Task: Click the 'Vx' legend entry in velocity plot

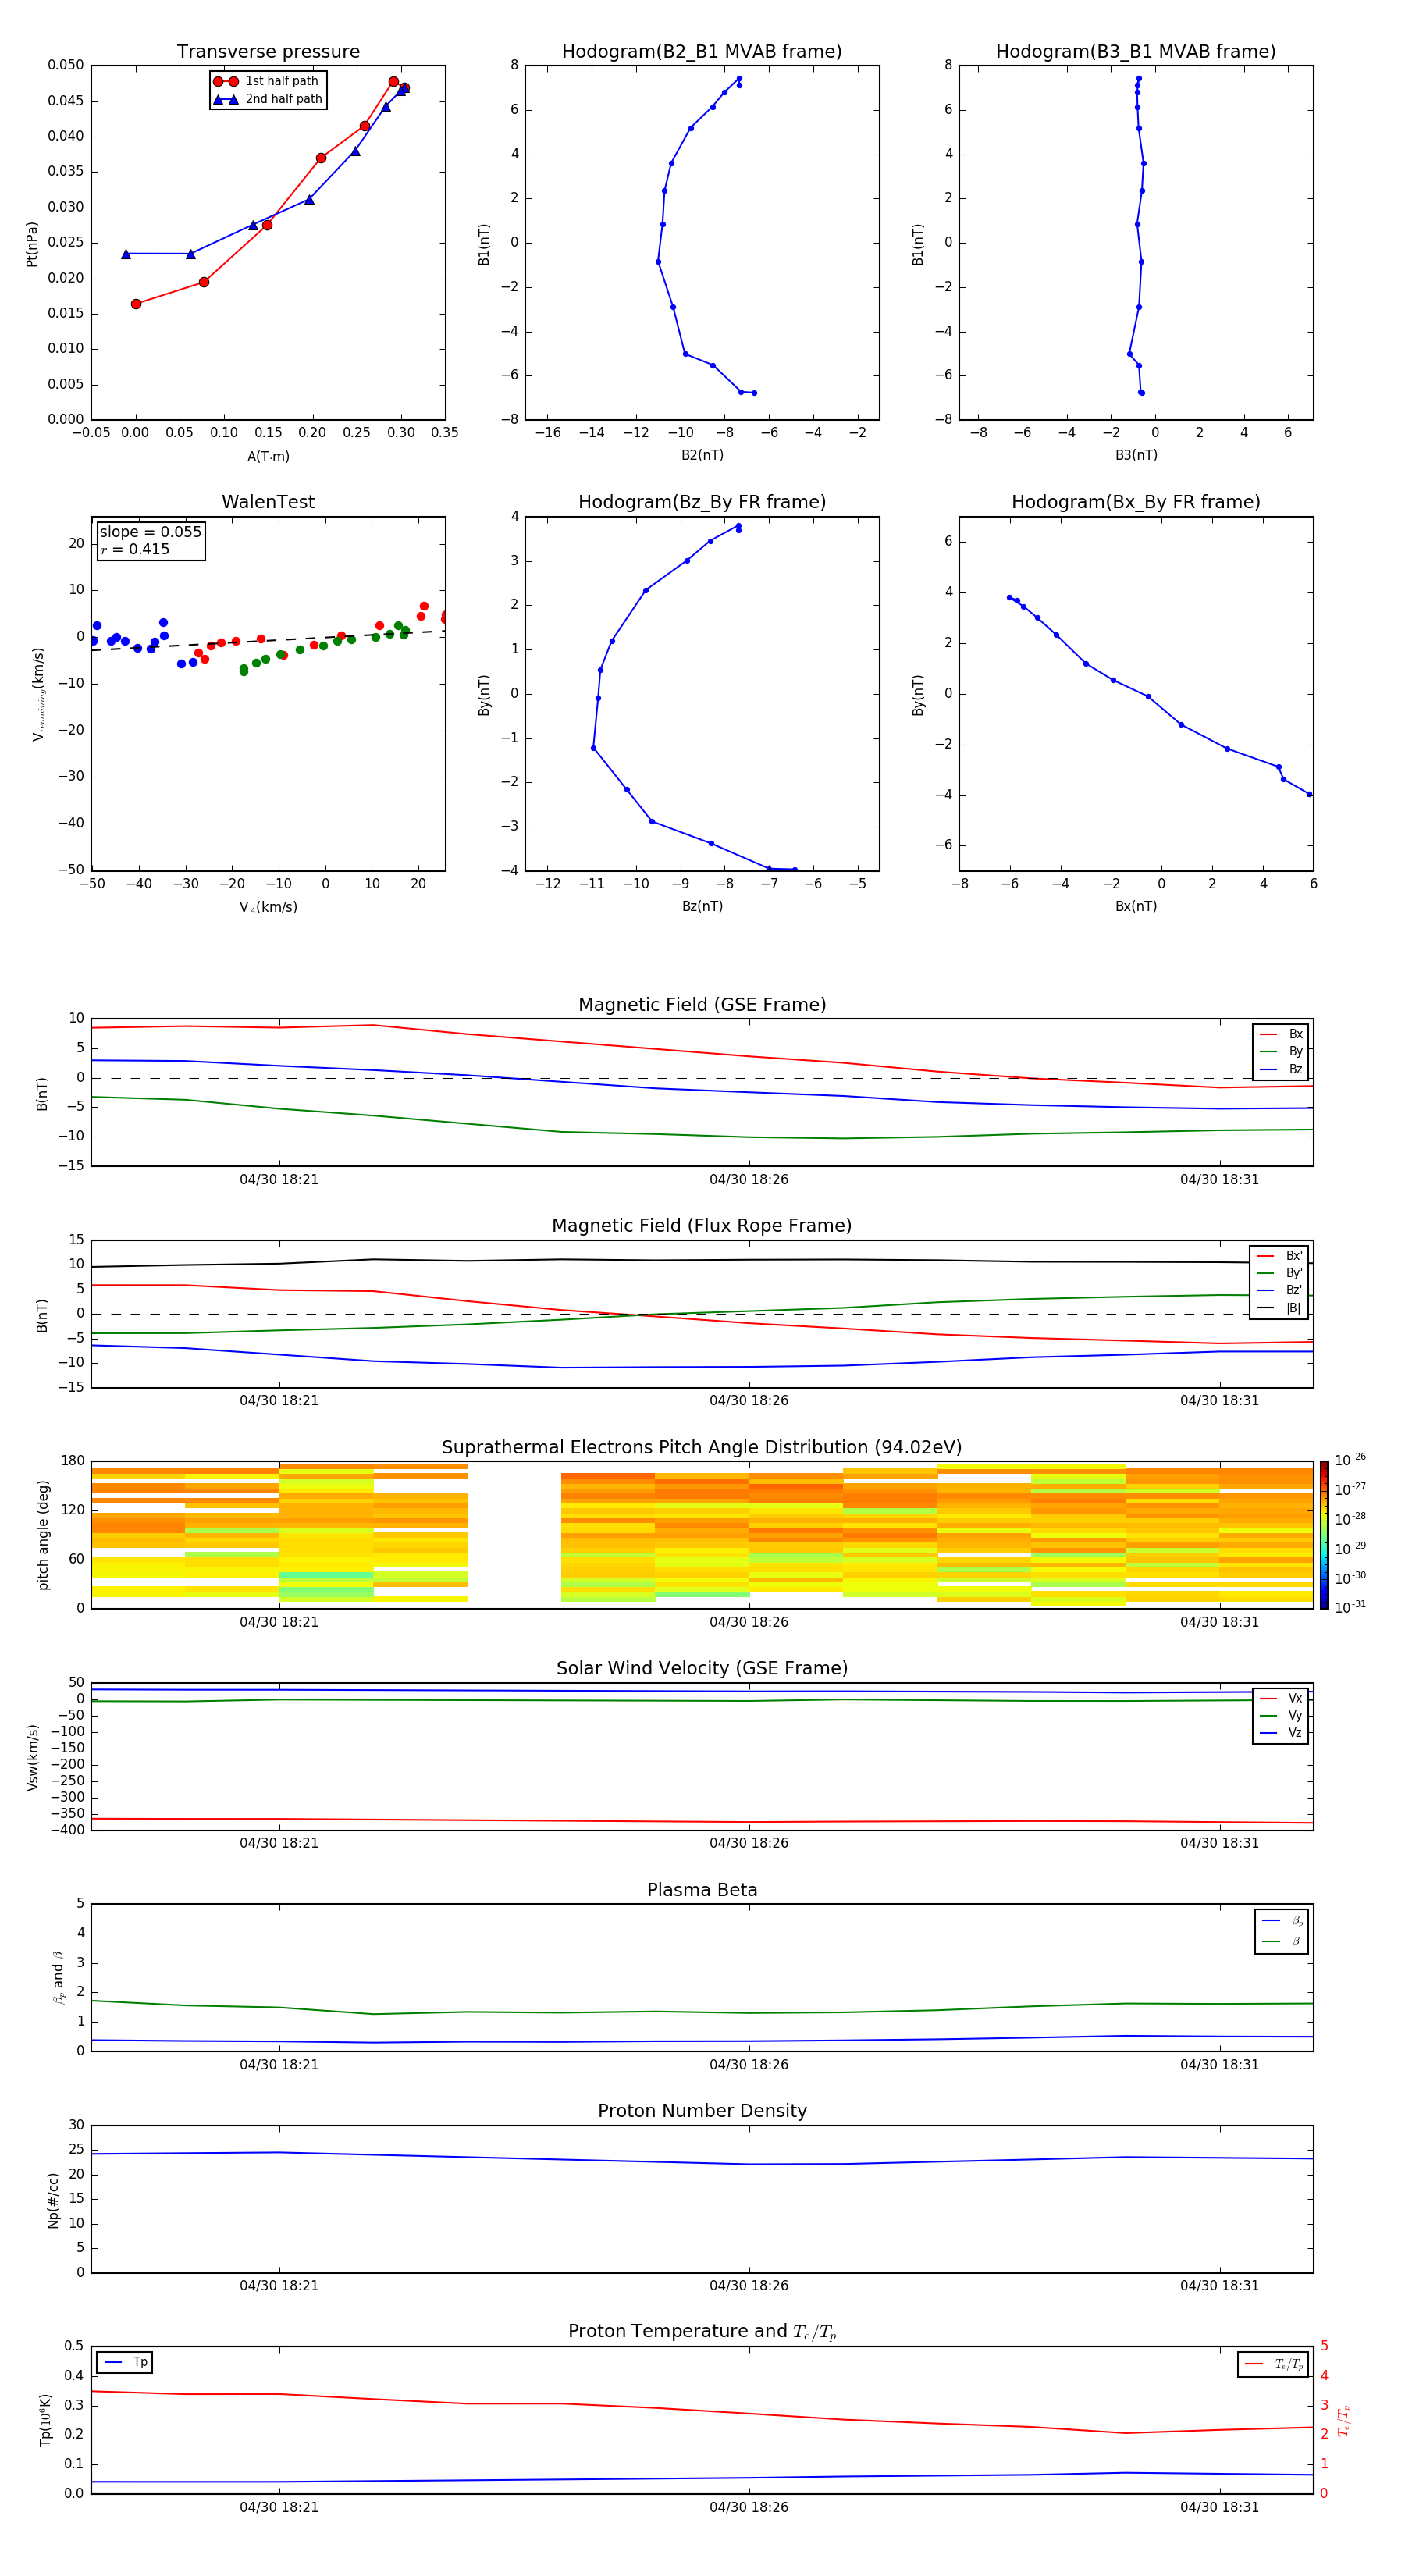Action: pos(1281,1698)
